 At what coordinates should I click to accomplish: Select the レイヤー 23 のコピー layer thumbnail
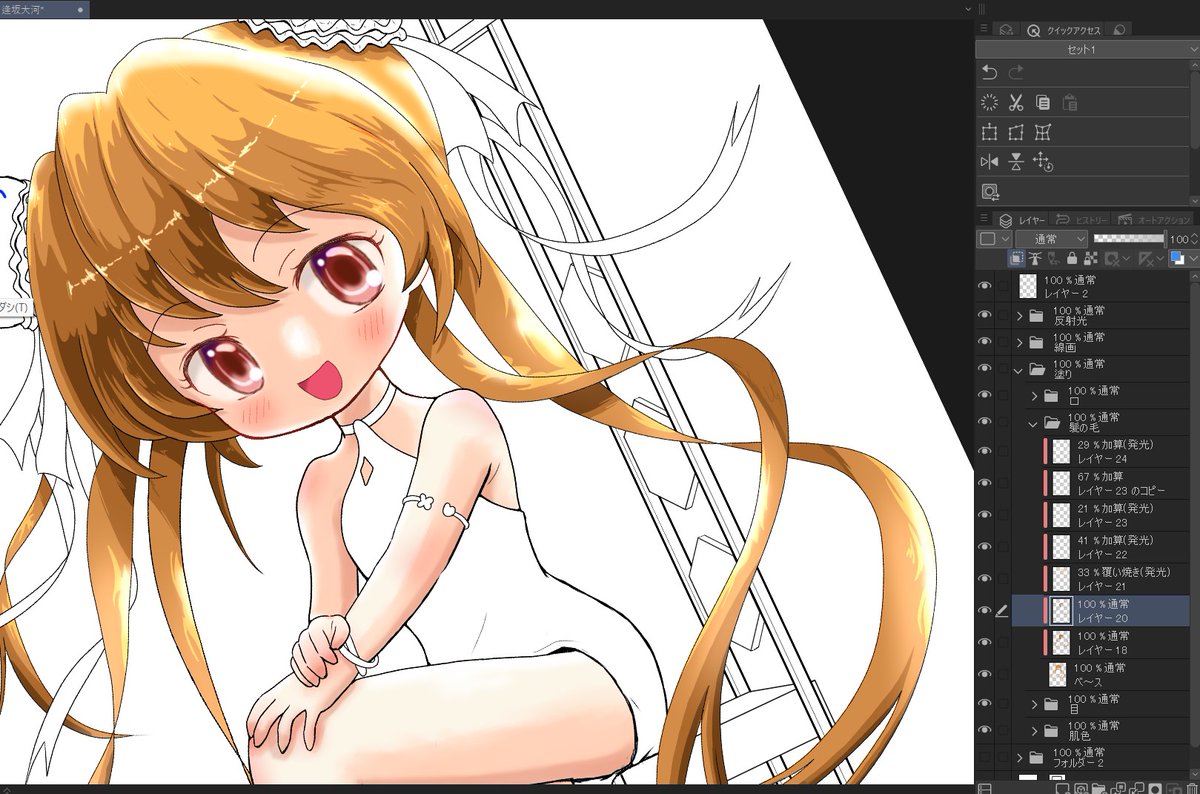(x=1060, y=482)
